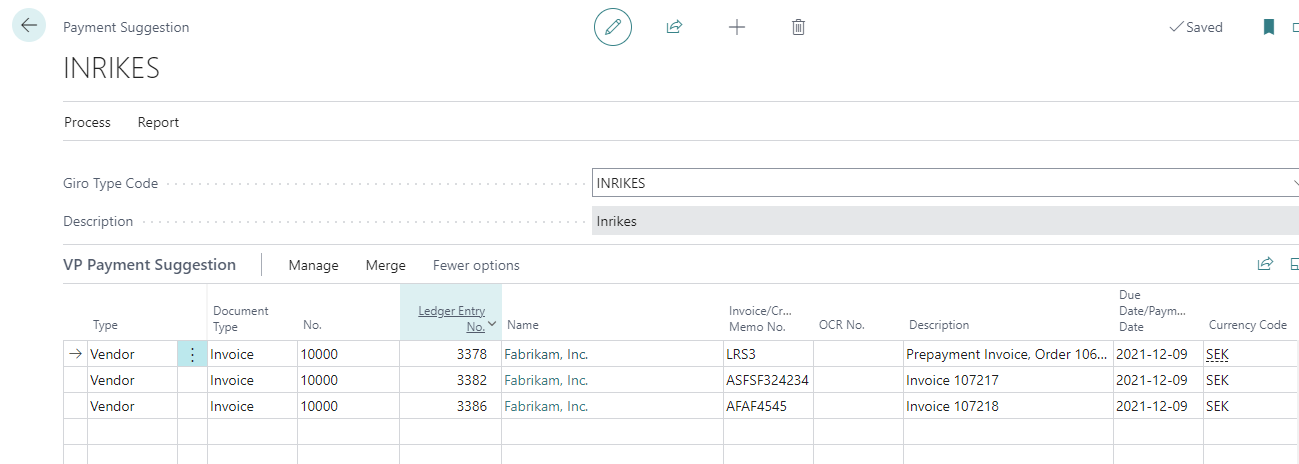
Task: Click due date in row 3382
Action: [x=1151, y=380]
